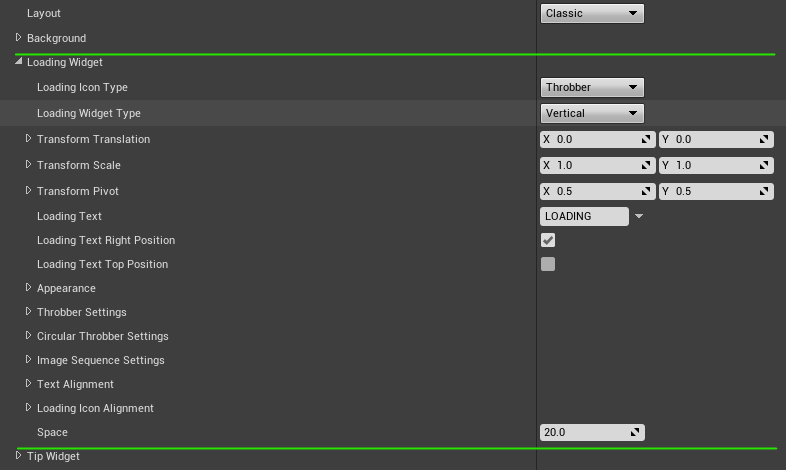786x470 pixels.
Task: Expand the Appearance category arrow
Action: (x=29, y=288)
